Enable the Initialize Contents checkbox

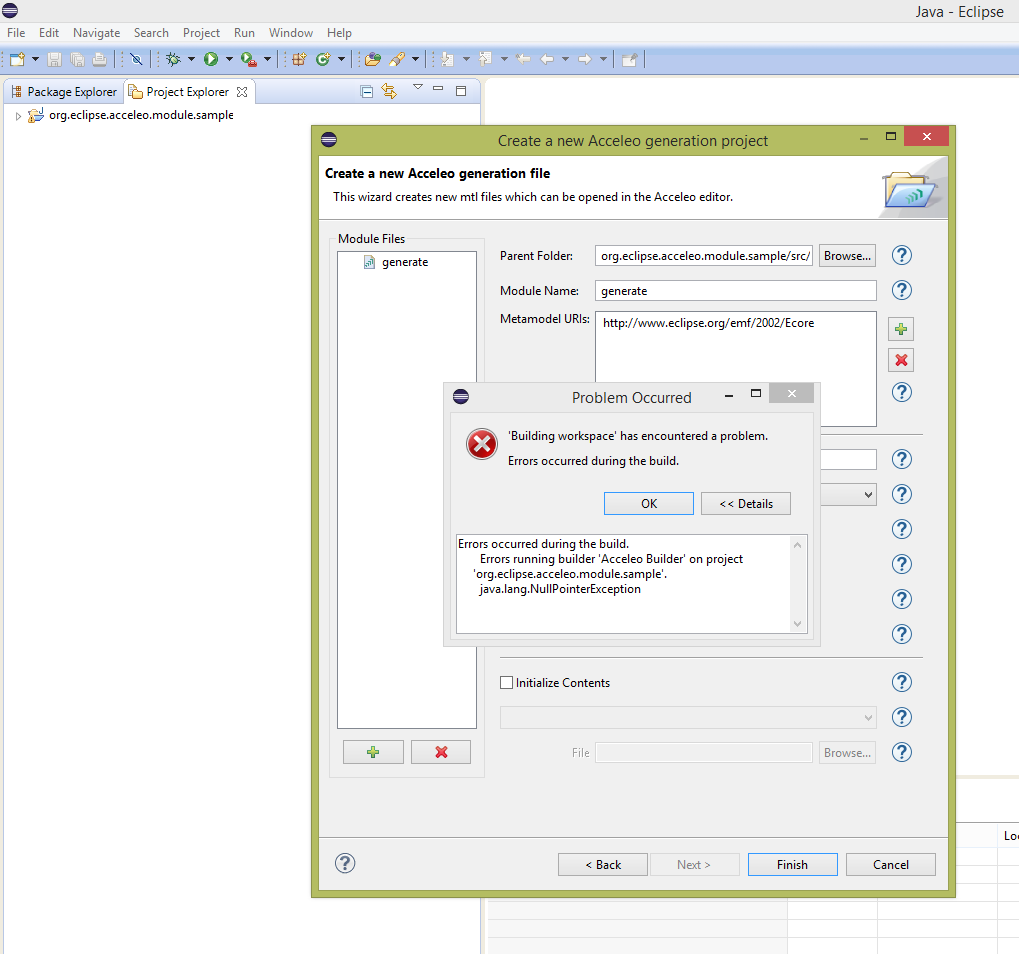(506, 682)
